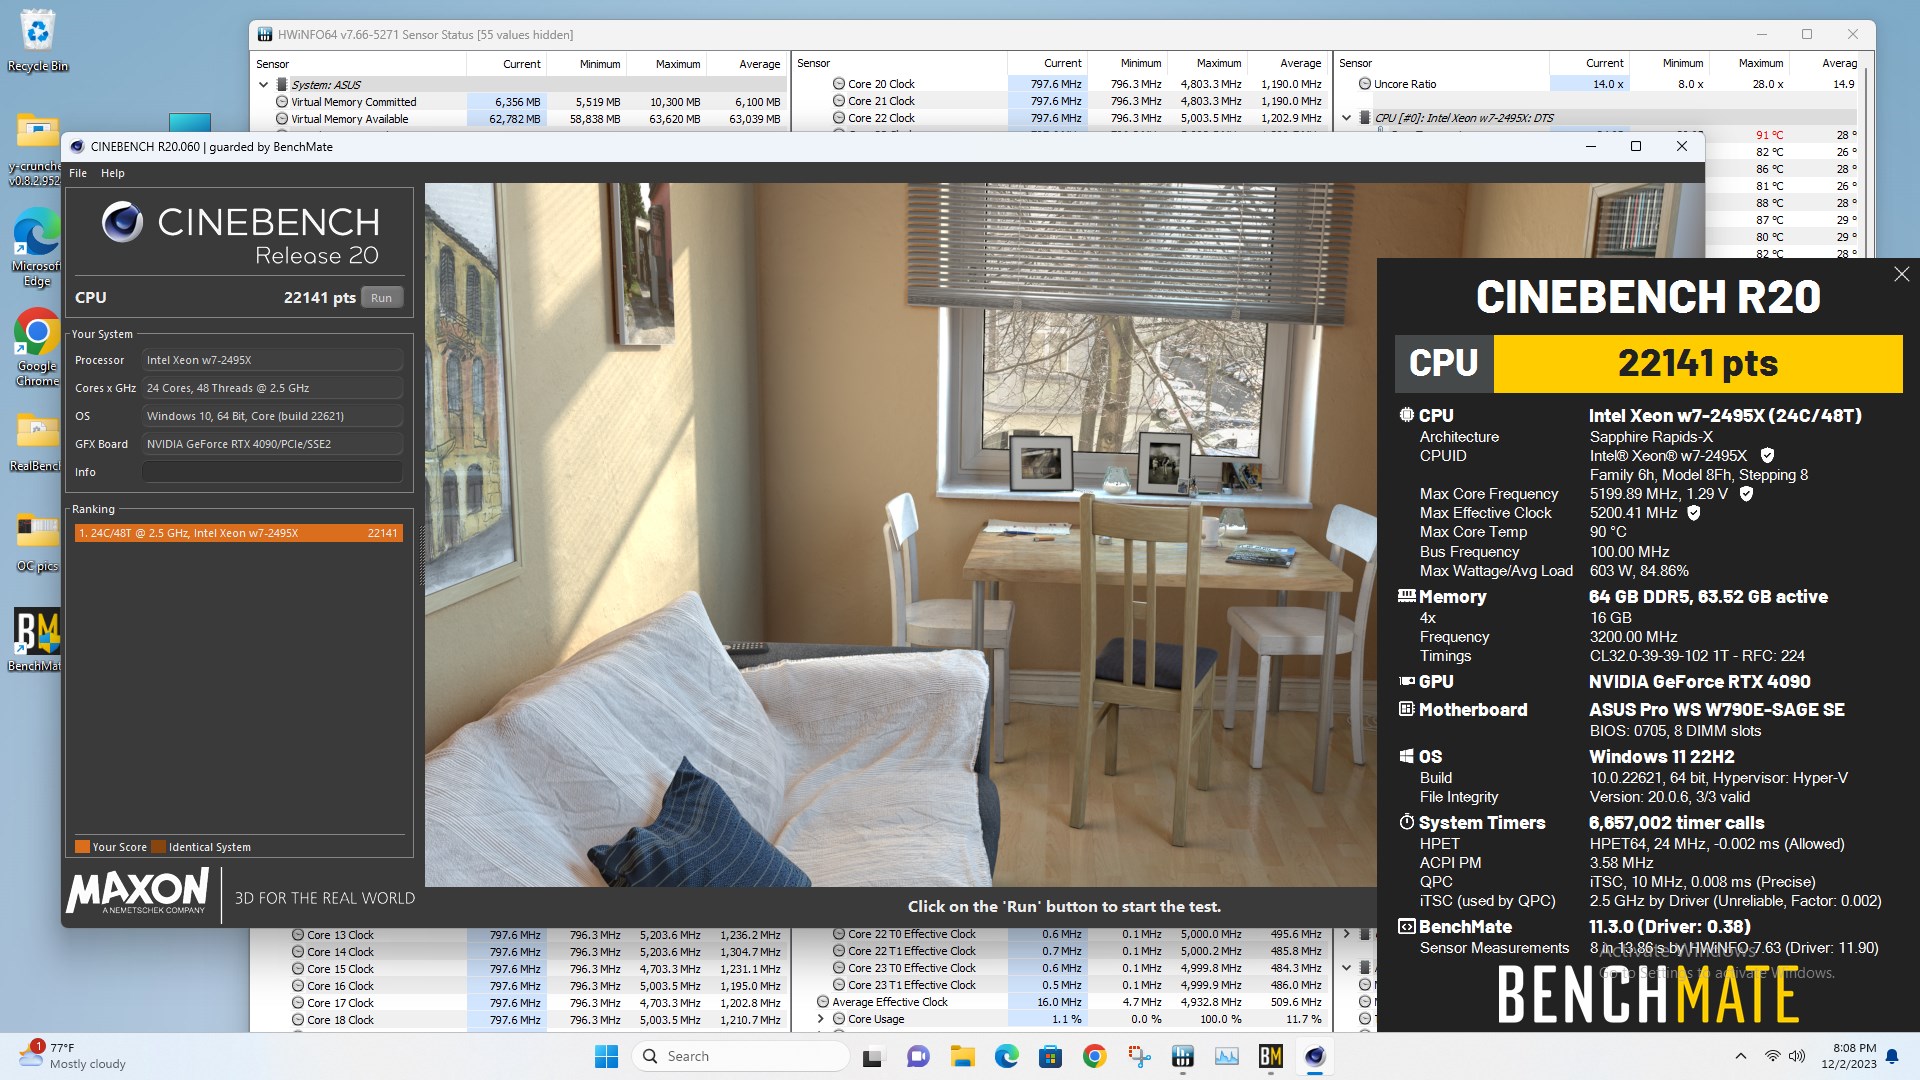Click the Run button next to CPU score
The height and width of the screenshot is (1080, 1920).
click(x=381, y=297)
